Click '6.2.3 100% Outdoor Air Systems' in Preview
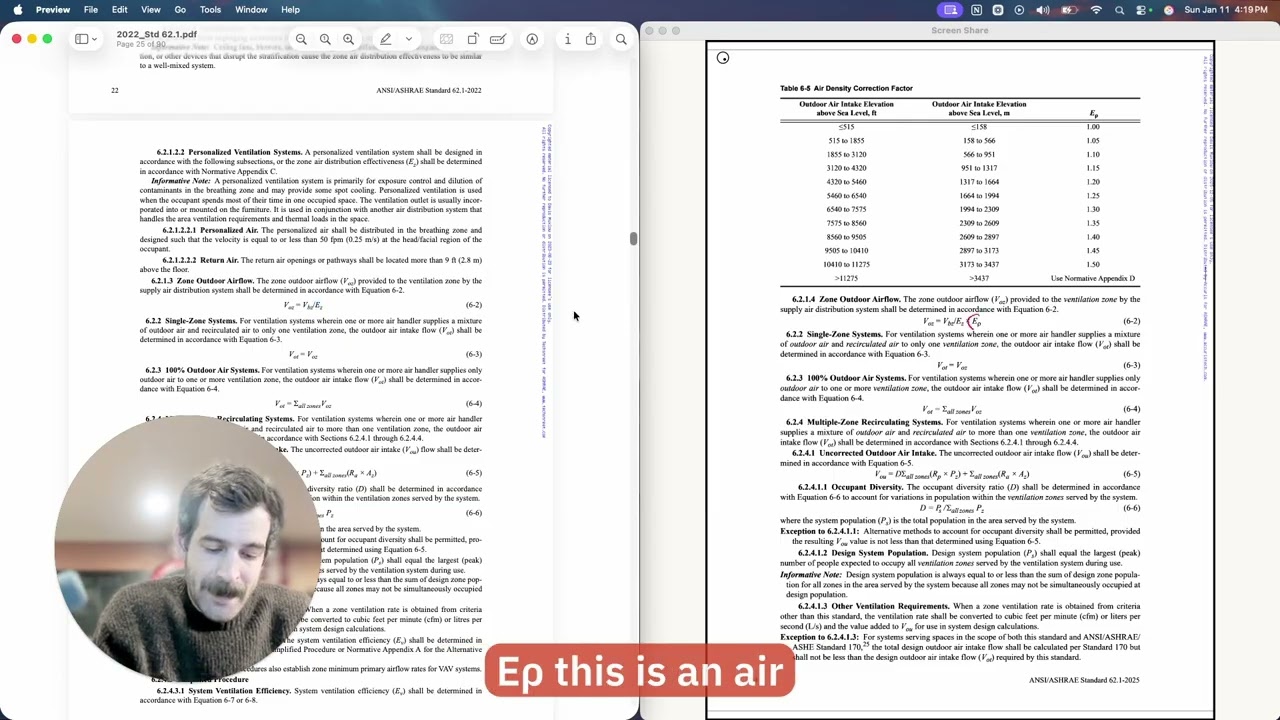Viewport: 1280px width, 720px height. tap(203, 370)
